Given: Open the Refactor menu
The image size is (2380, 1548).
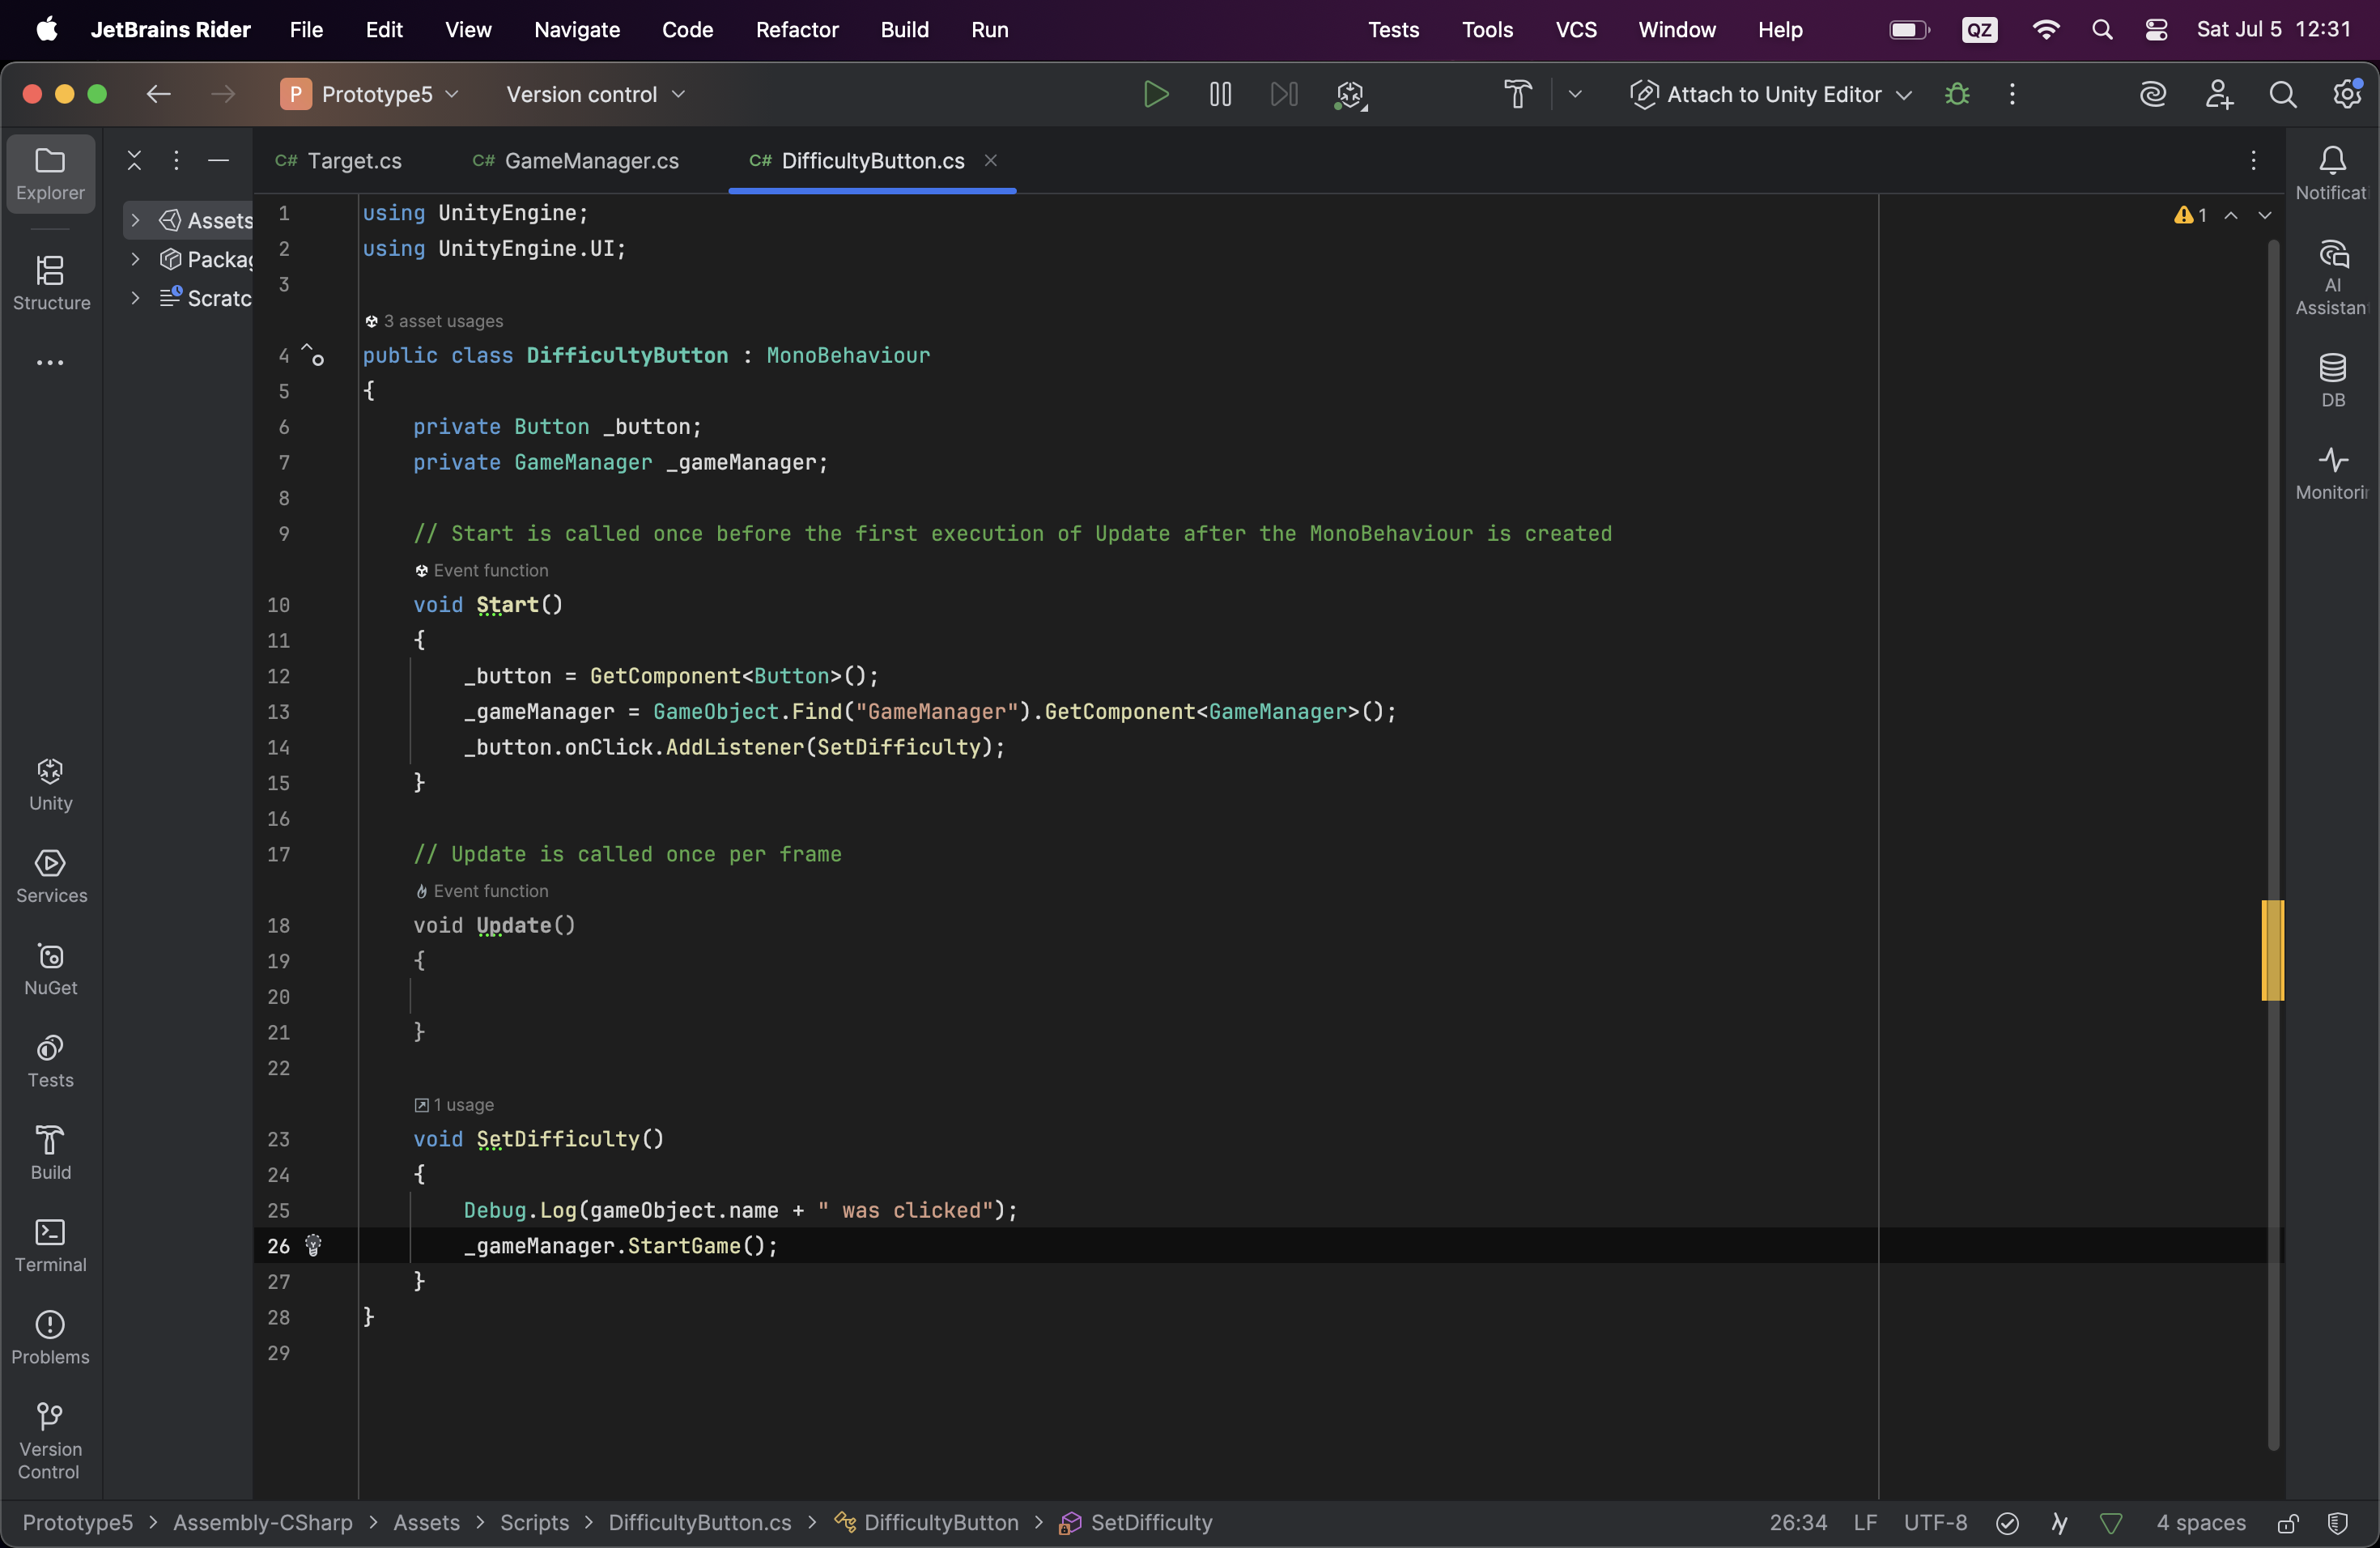Looking at the screenshot, I should tap(797, 30).
